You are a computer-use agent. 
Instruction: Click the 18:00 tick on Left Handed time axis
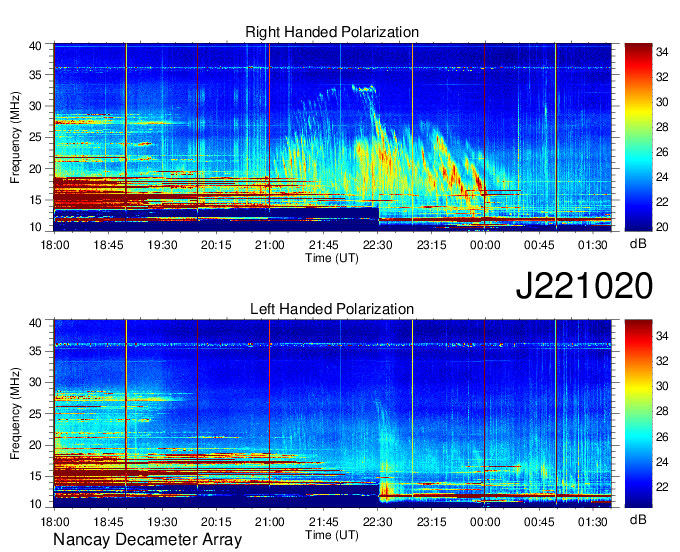[x=55, y=522]
